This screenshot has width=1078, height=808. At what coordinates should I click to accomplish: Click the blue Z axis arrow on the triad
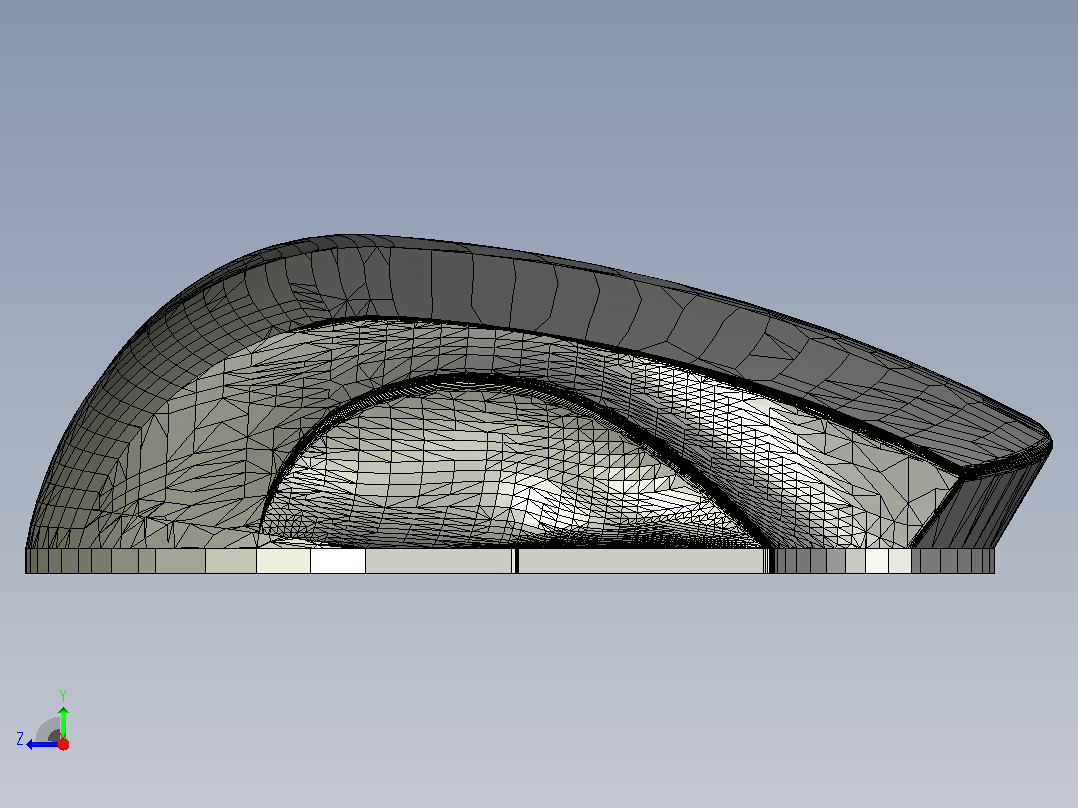[x=41, y=745]
